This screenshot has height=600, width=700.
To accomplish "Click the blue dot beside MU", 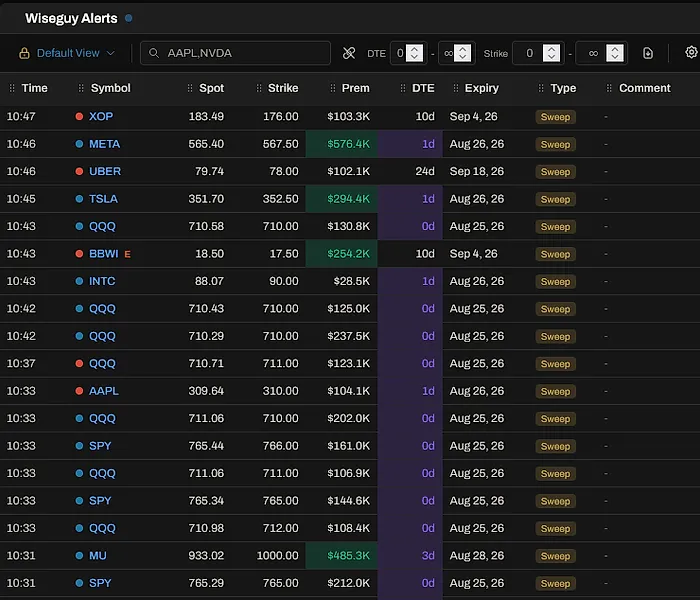I will [79, 556].
